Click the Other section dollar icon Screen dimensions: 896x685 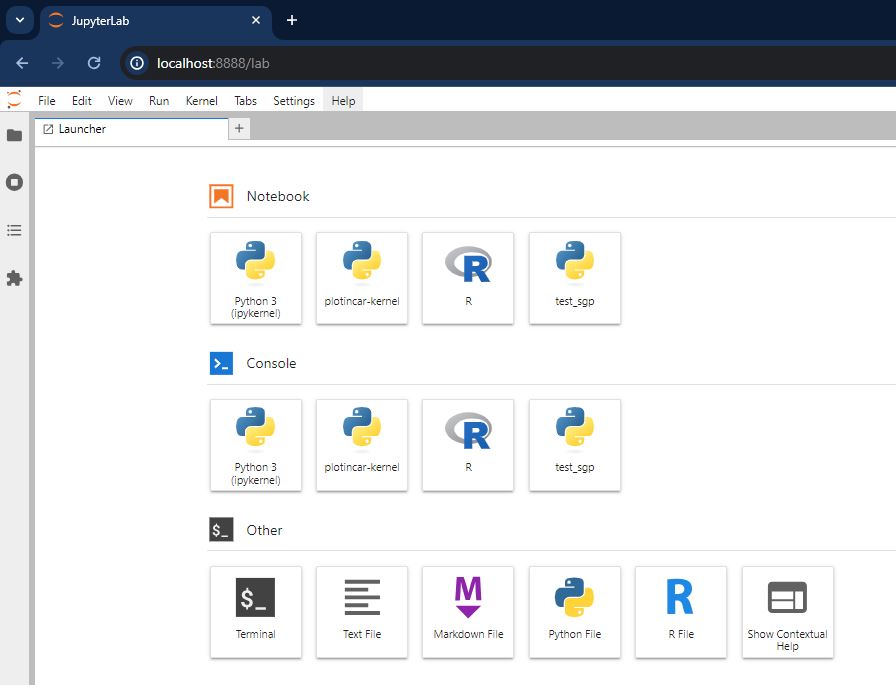pos(221,530)
